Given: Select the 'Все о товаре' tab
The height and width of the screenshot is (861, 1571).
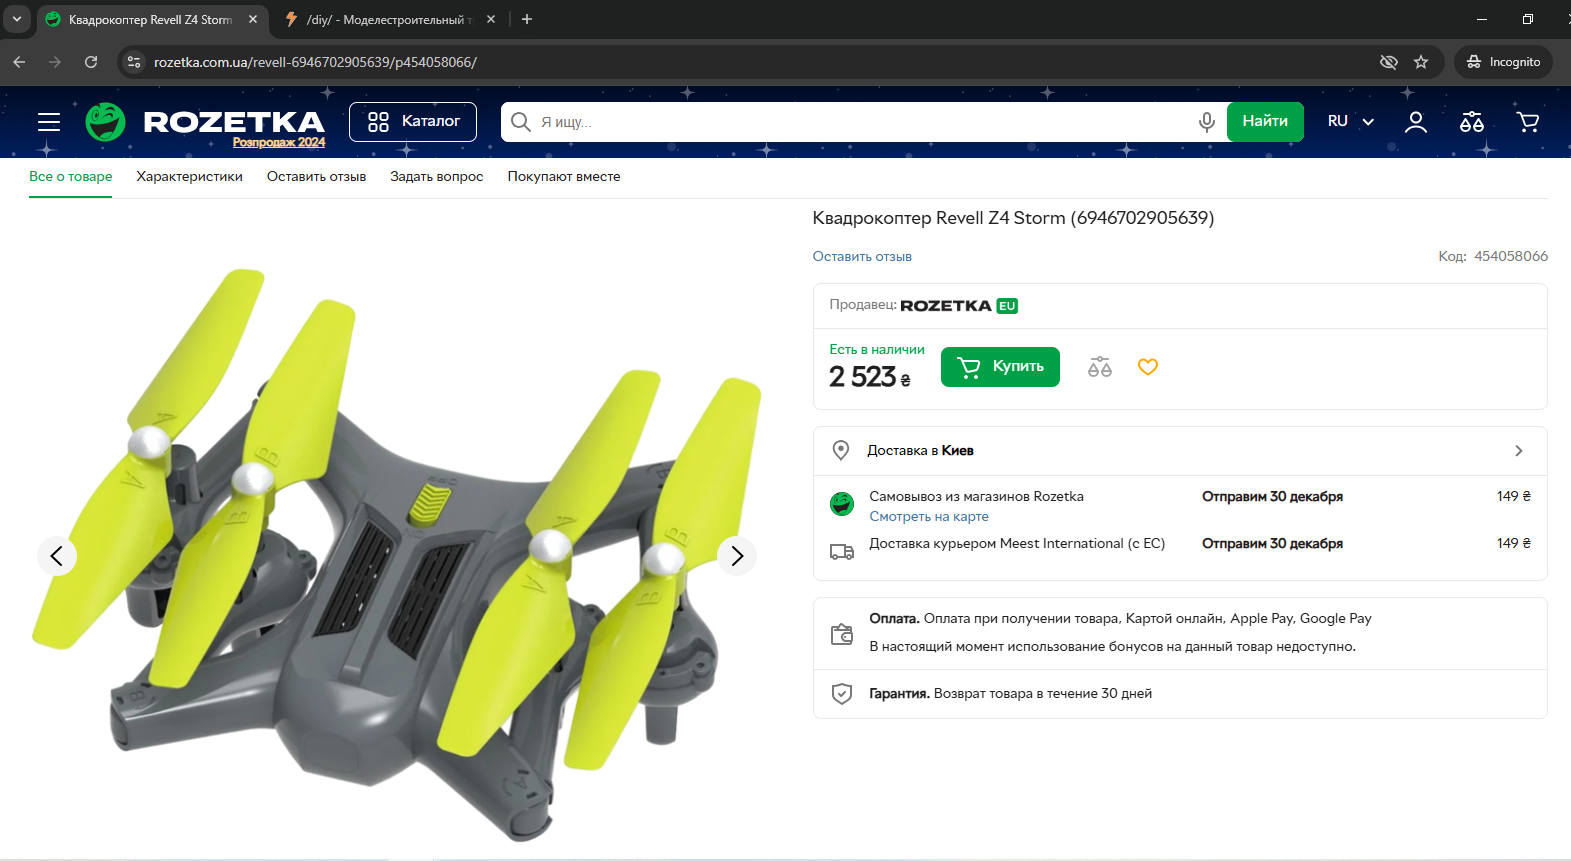Looking at the screenshot, I should [71, 177].
